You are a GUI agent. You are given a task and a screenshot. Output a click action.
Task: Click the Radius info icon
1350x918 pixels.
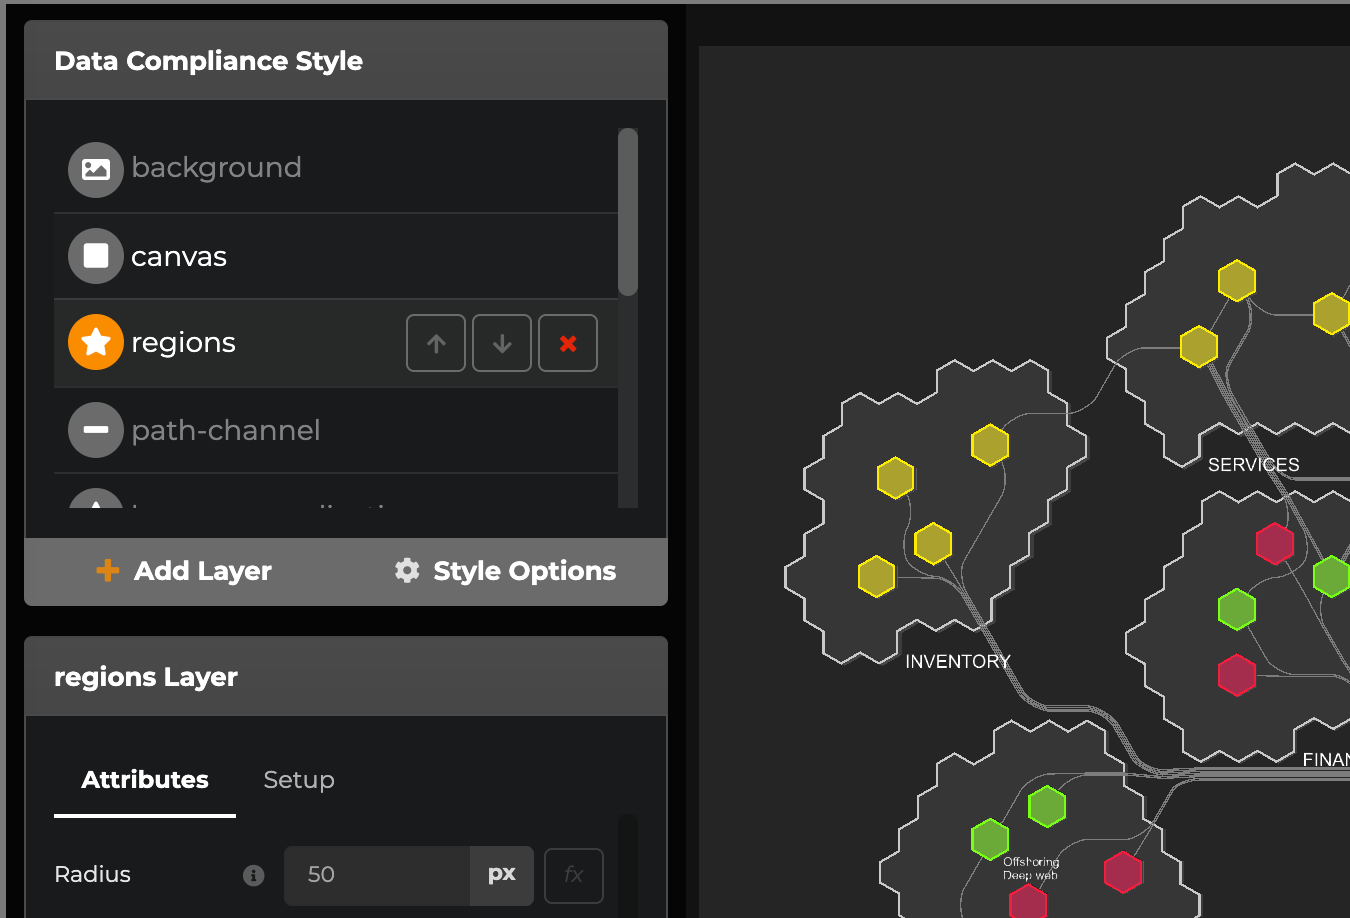pyautogui.click(x=254, y=875)
